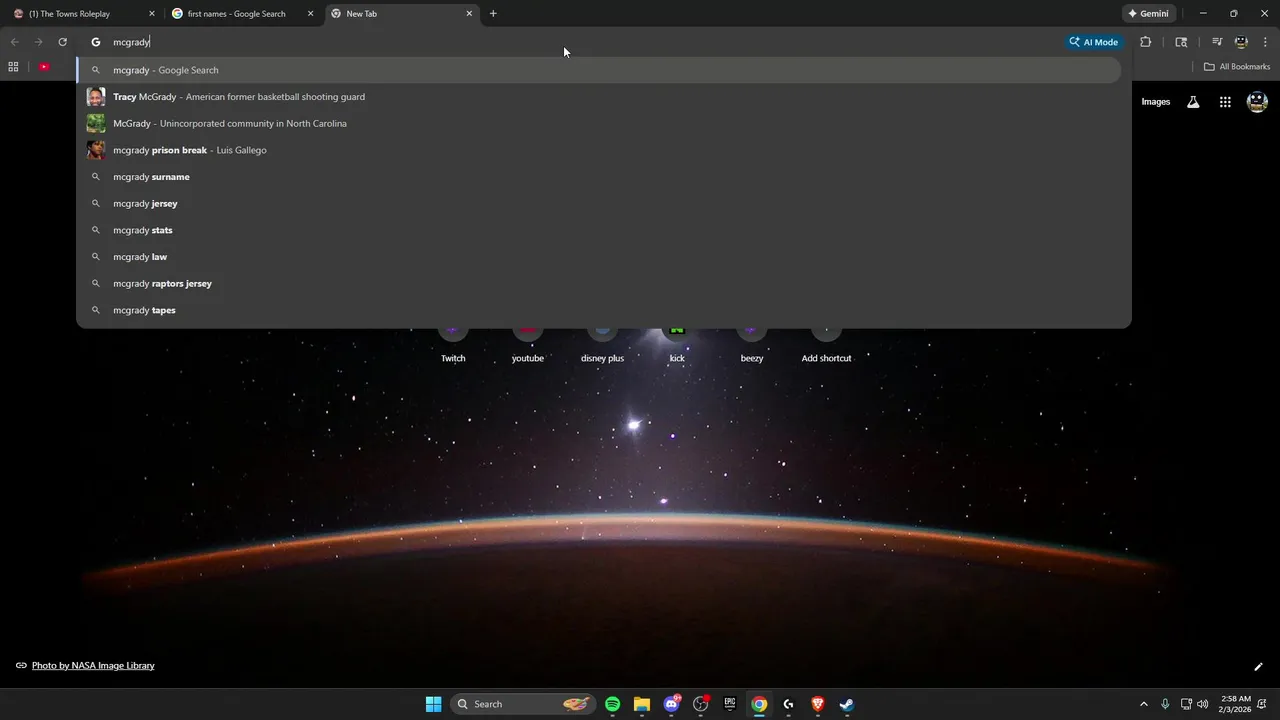1280x720 pixels.
Task: Click the tab search sidebar icon
Action: tap(1181, 42)
